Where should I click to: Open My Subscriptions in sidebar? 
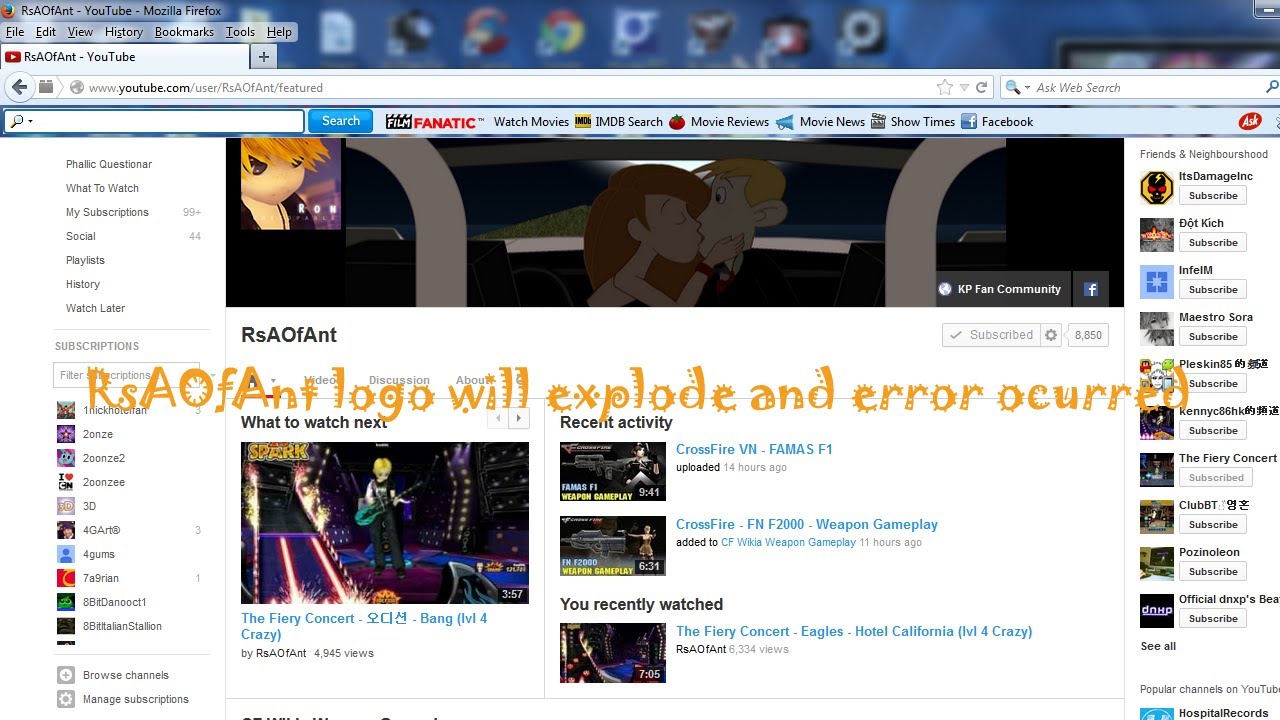click(107, 212)
